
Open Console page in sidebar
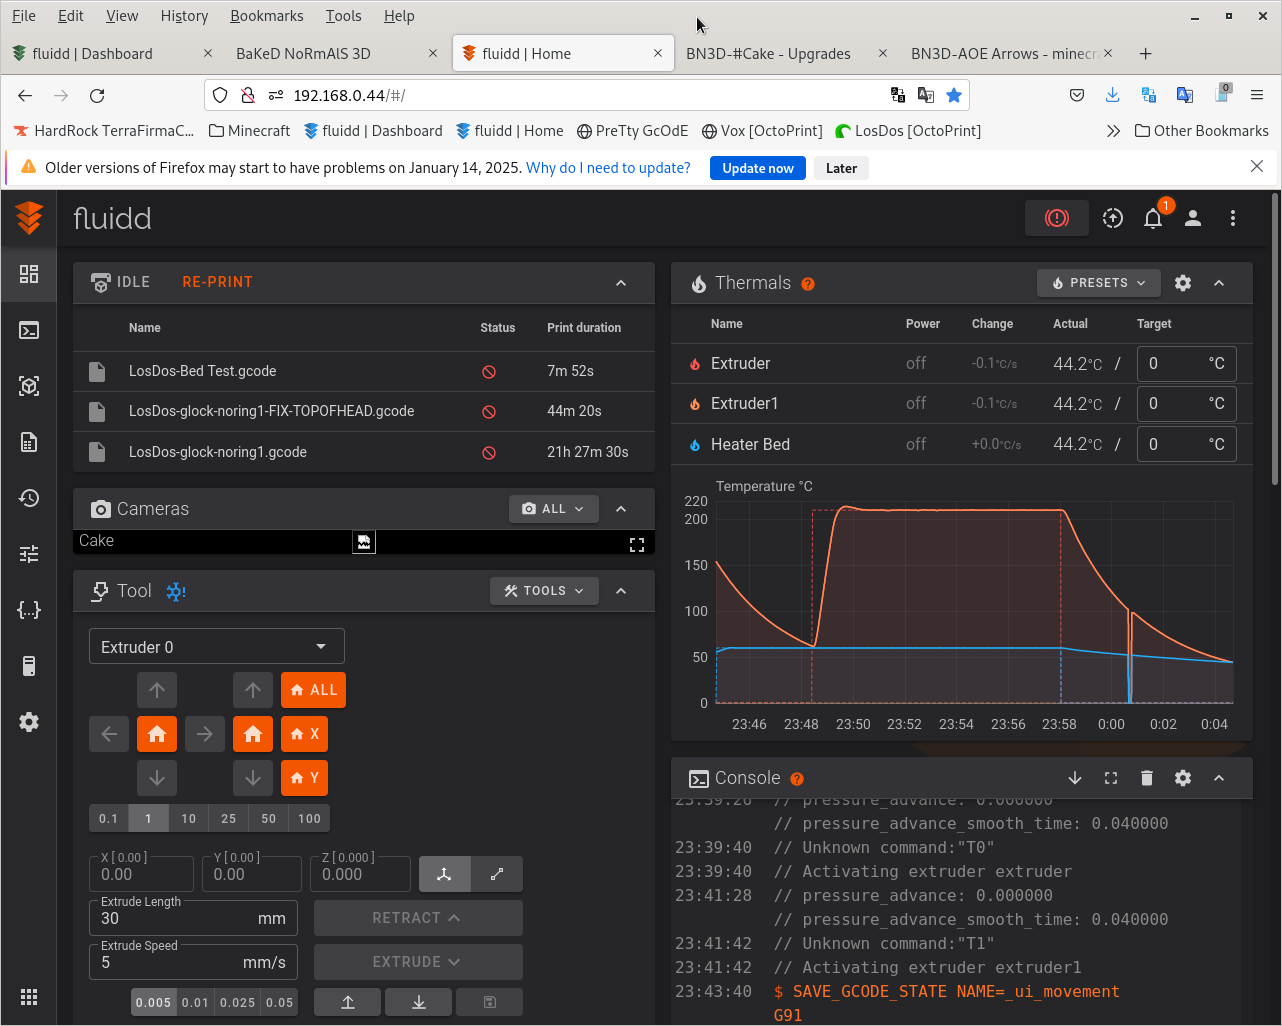[x=29, y=330]
